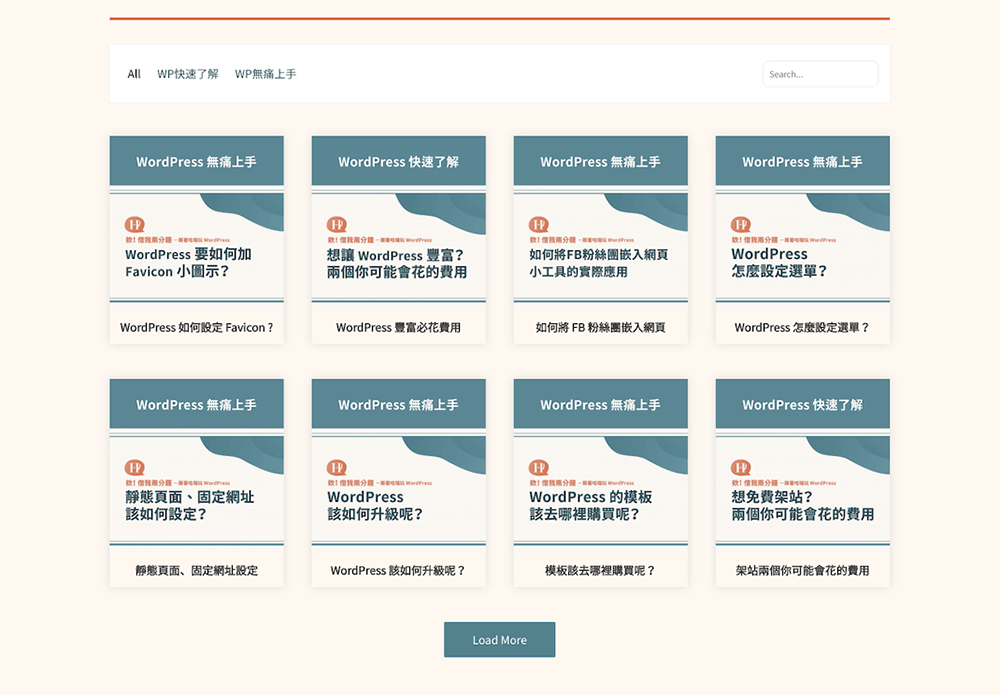The width and height of the screenshot is (1000, 695).
Task: Filter by WP快速了解 category
Action: pyautogui.click(x=188, y=74)
